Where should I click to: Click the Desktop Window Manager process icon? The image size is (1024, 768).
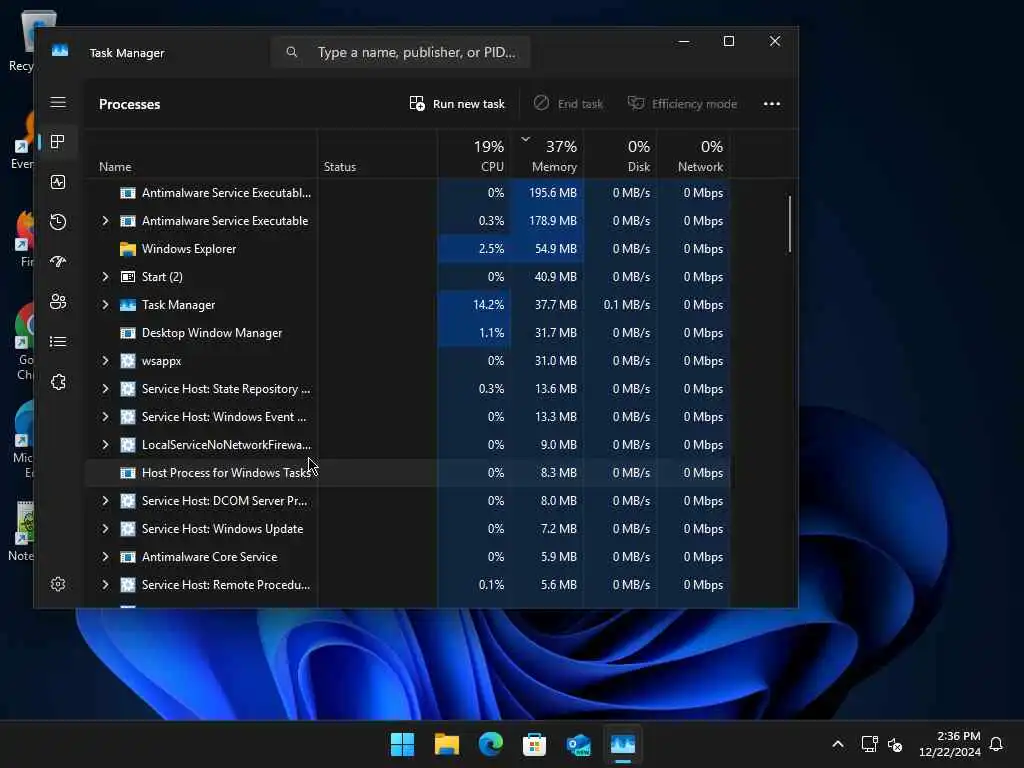[128, 333]
